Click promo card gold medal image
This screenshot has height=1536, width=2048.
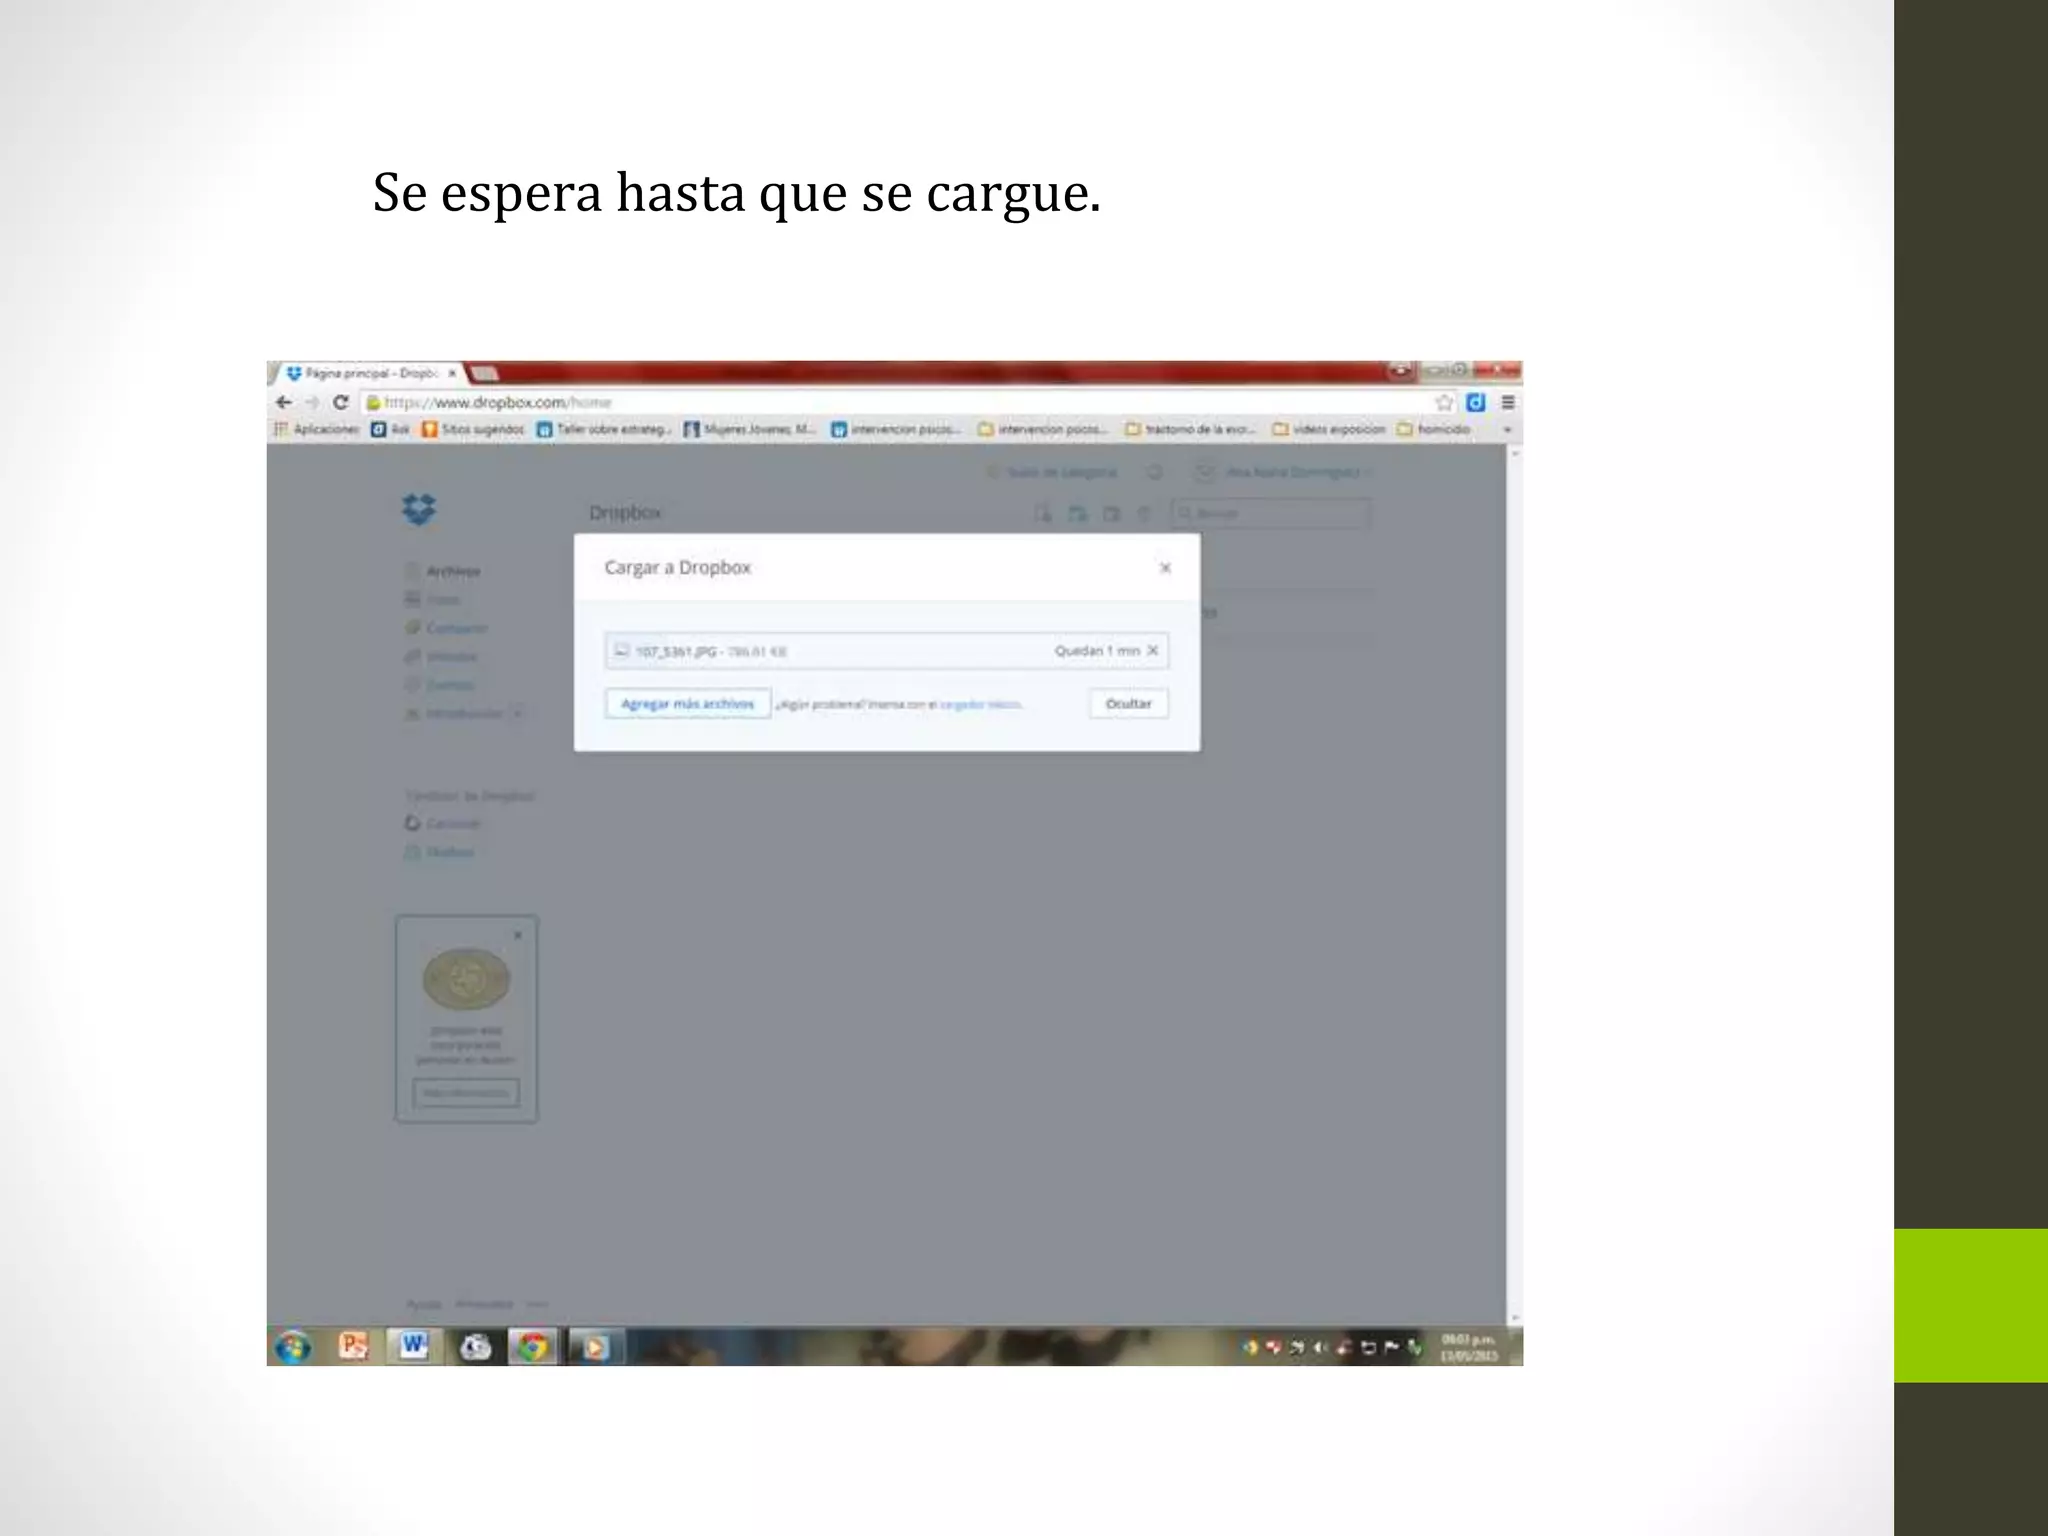pos(466,979)
